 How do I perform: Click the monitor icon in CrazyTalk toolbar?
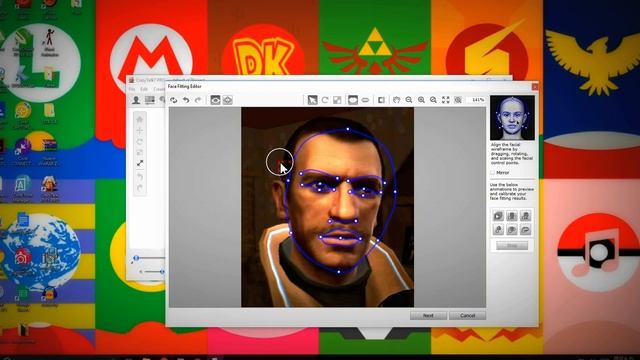tap(150, 100)
